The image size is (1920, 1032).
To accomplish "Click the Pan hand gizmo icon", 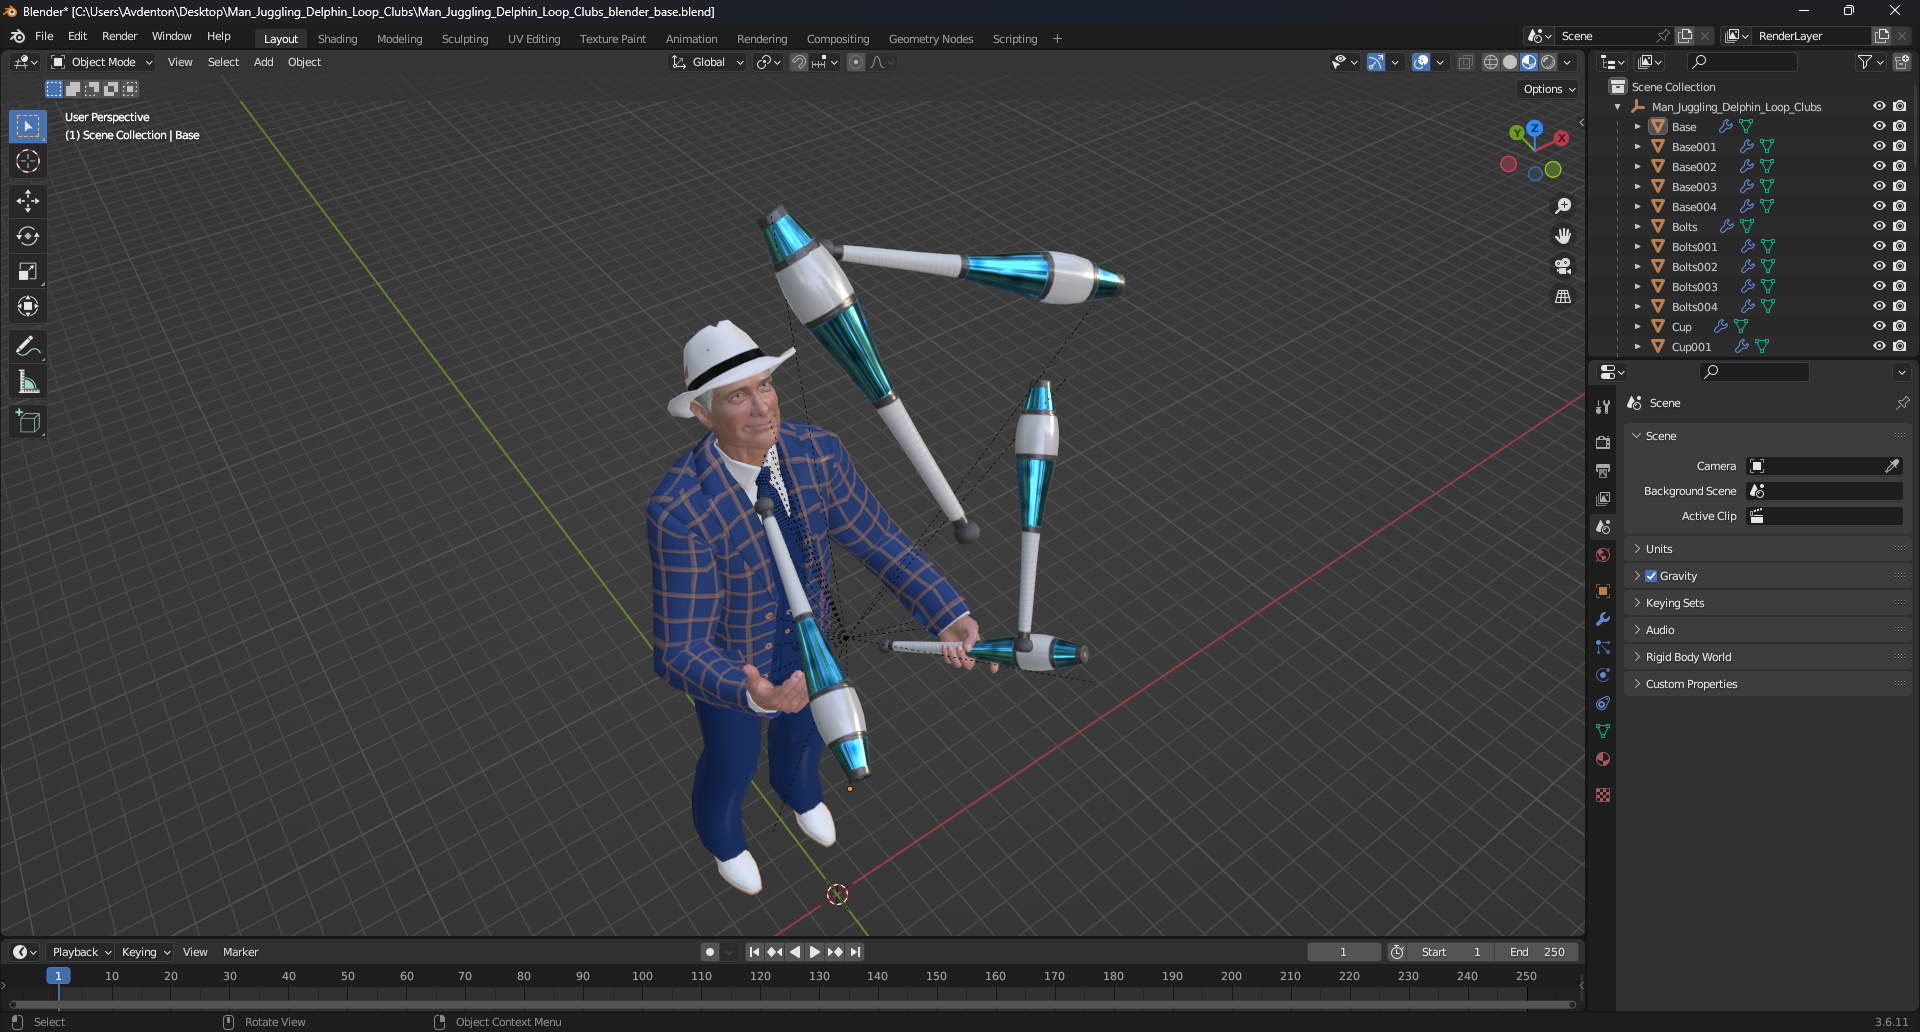I will 1563,236.
